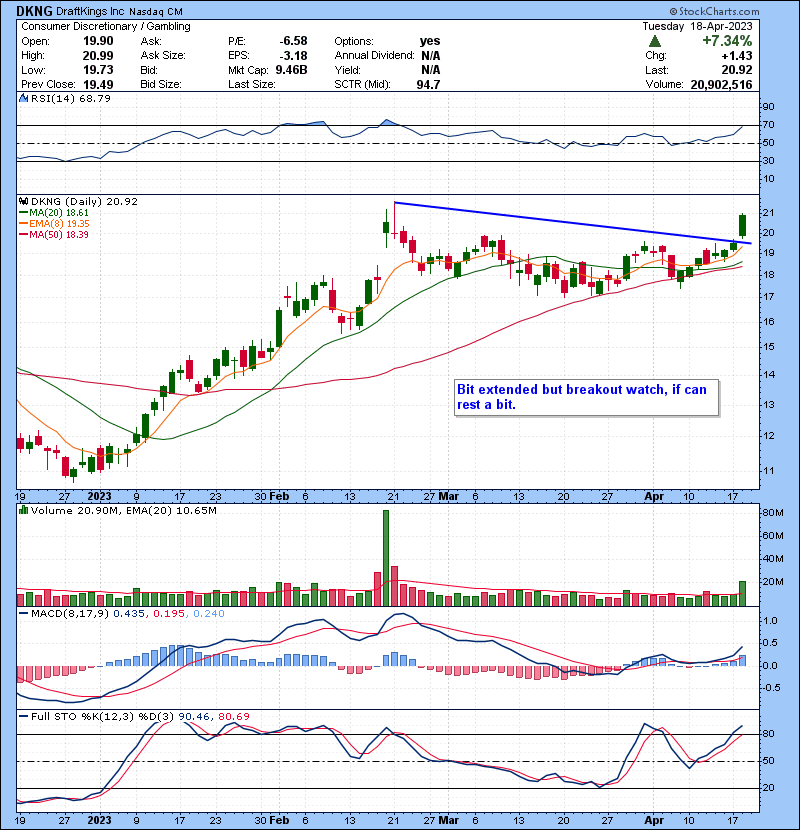Click the 'Nasdaq CM' exchange label
This screenshot has width=800, height=830.
point(156,11)
